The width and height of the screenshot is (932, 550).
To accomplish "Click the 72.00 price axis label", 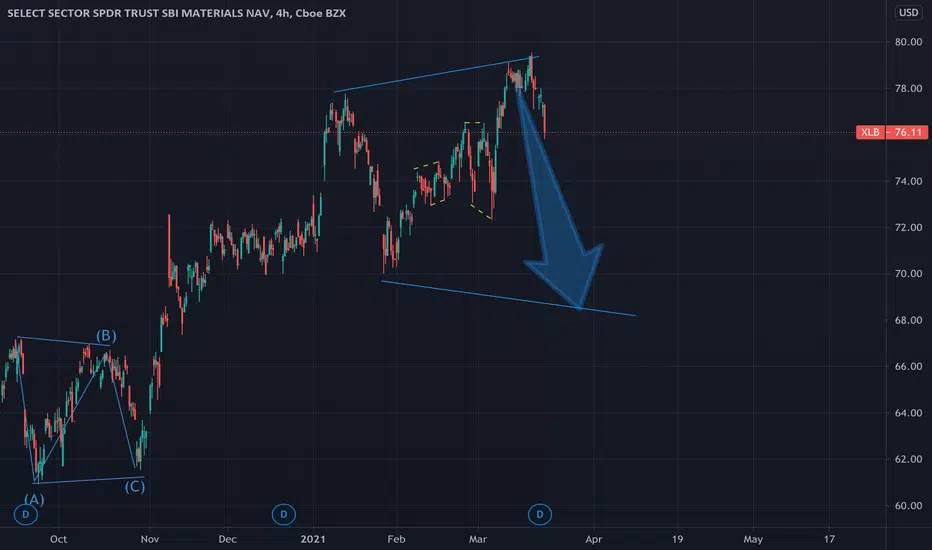I will click(908, 228).
